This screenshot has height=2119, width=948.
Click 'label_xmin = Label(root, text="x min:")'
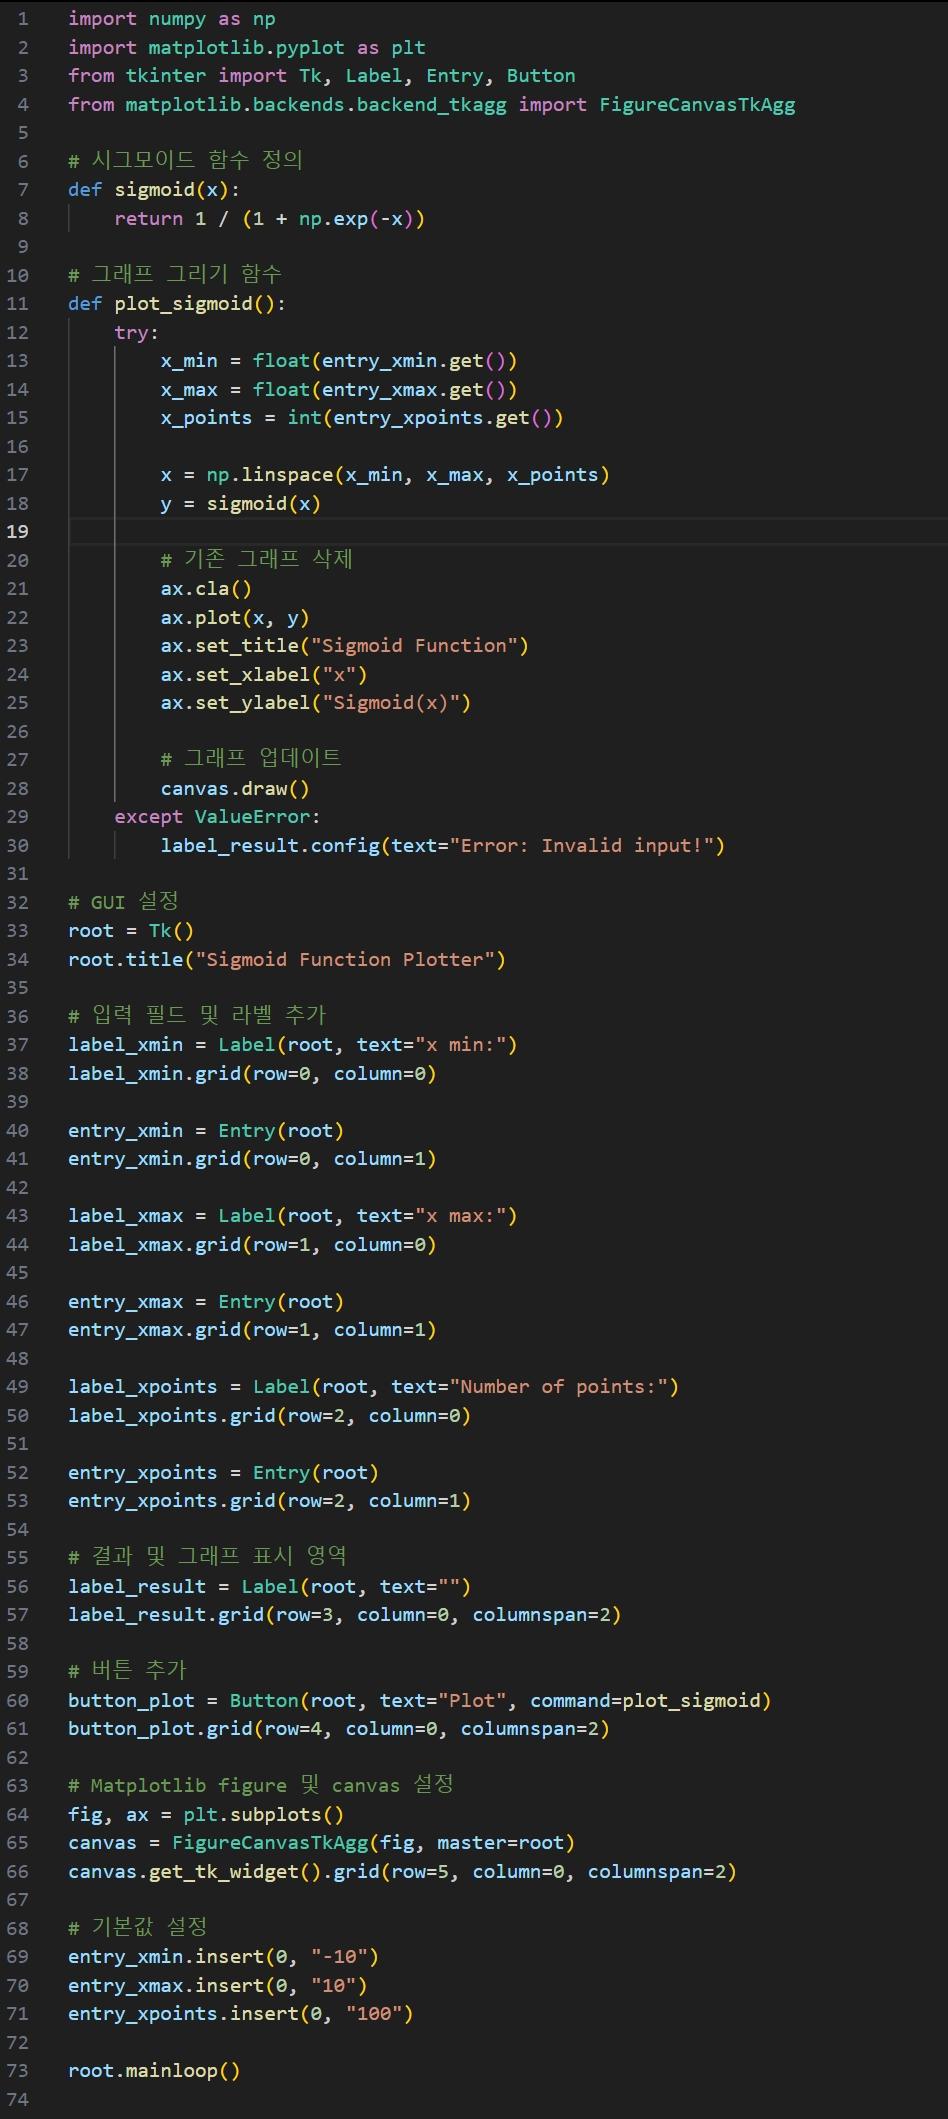(293, 1045)
